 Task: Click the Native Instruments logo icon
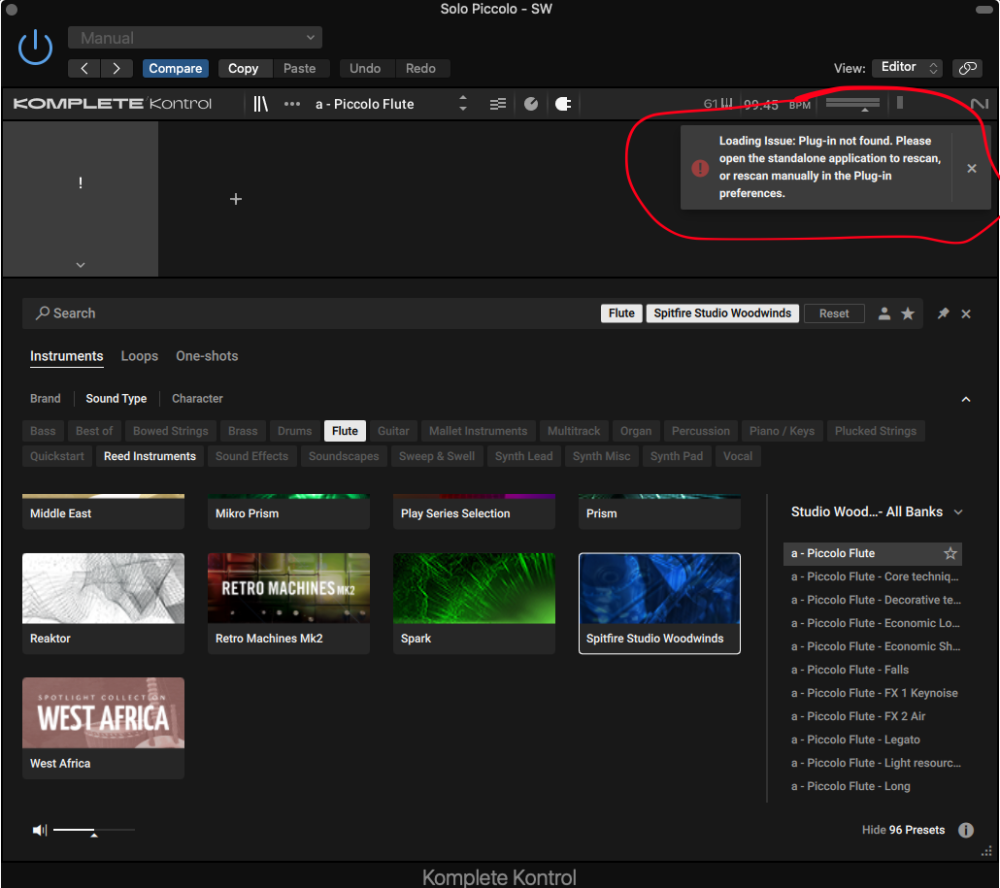979,103
